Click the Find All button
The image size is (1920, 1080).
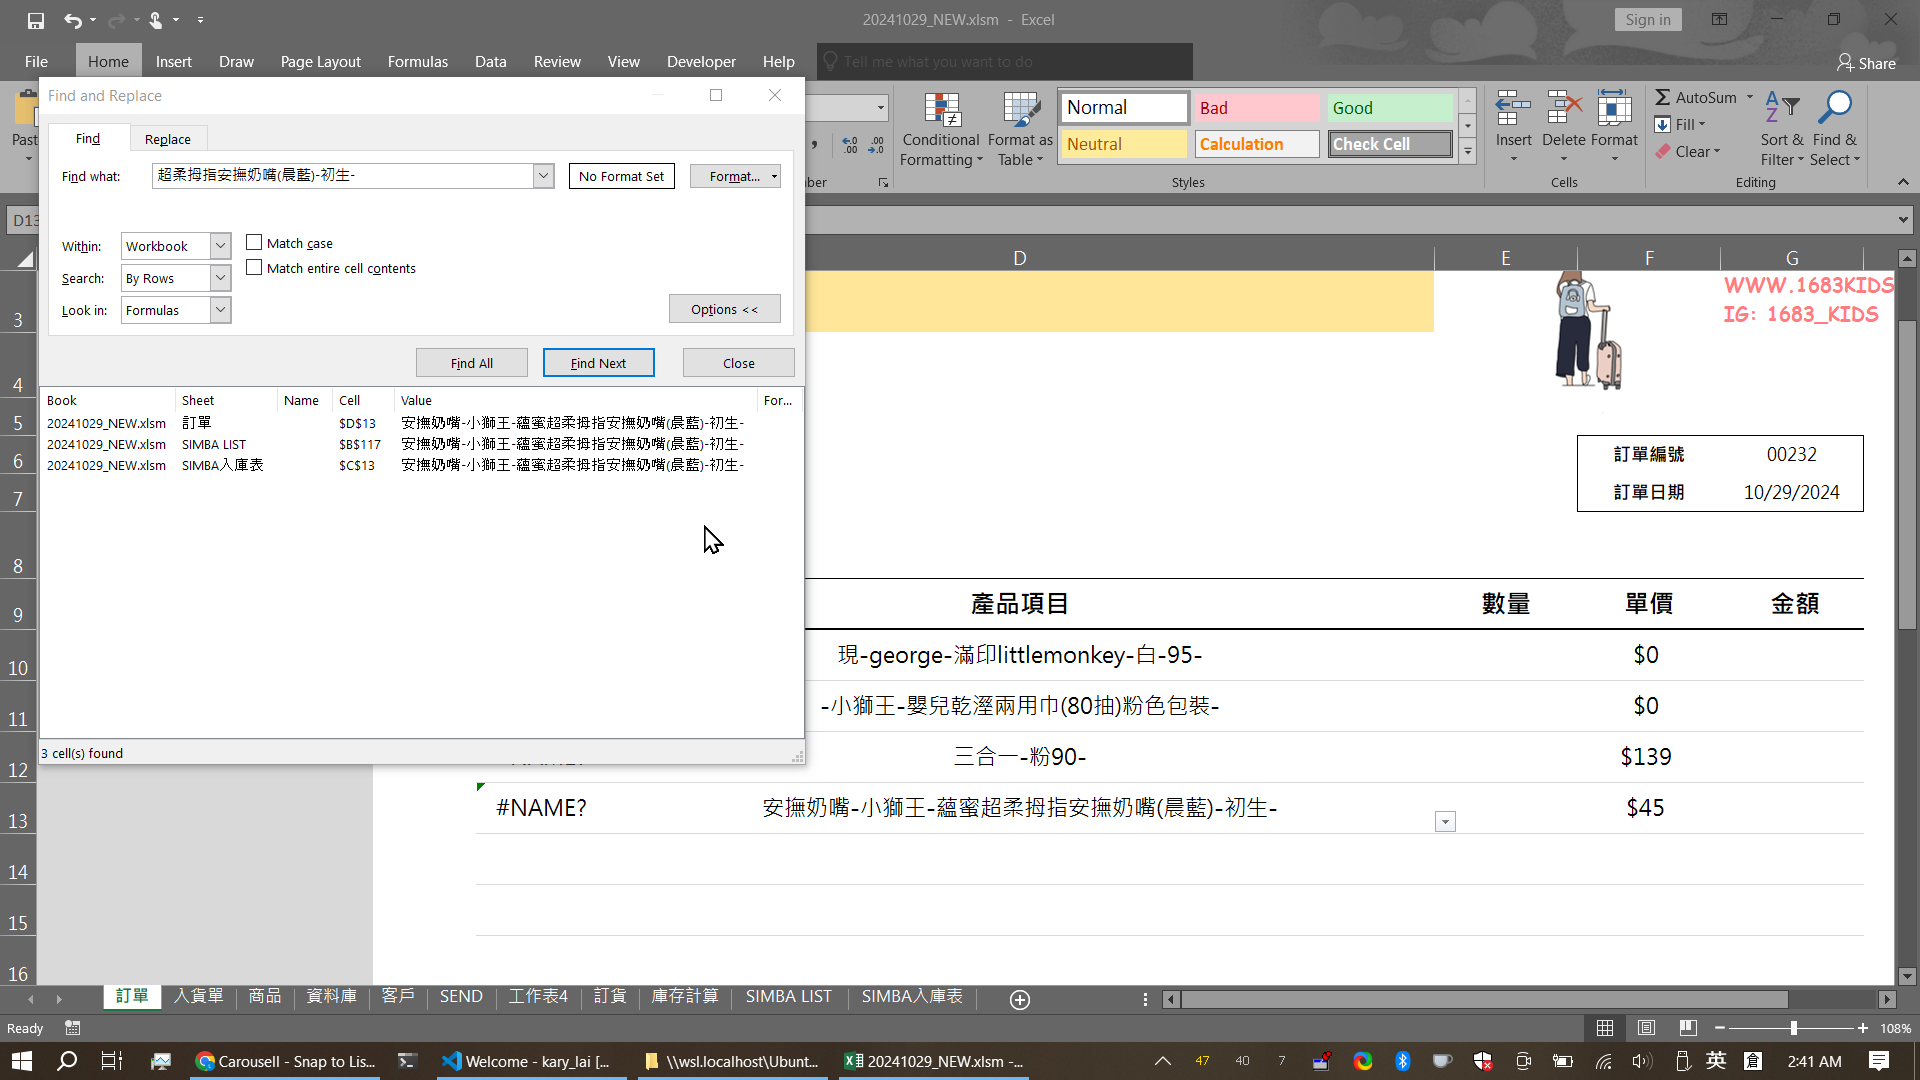tap(471, 363)
